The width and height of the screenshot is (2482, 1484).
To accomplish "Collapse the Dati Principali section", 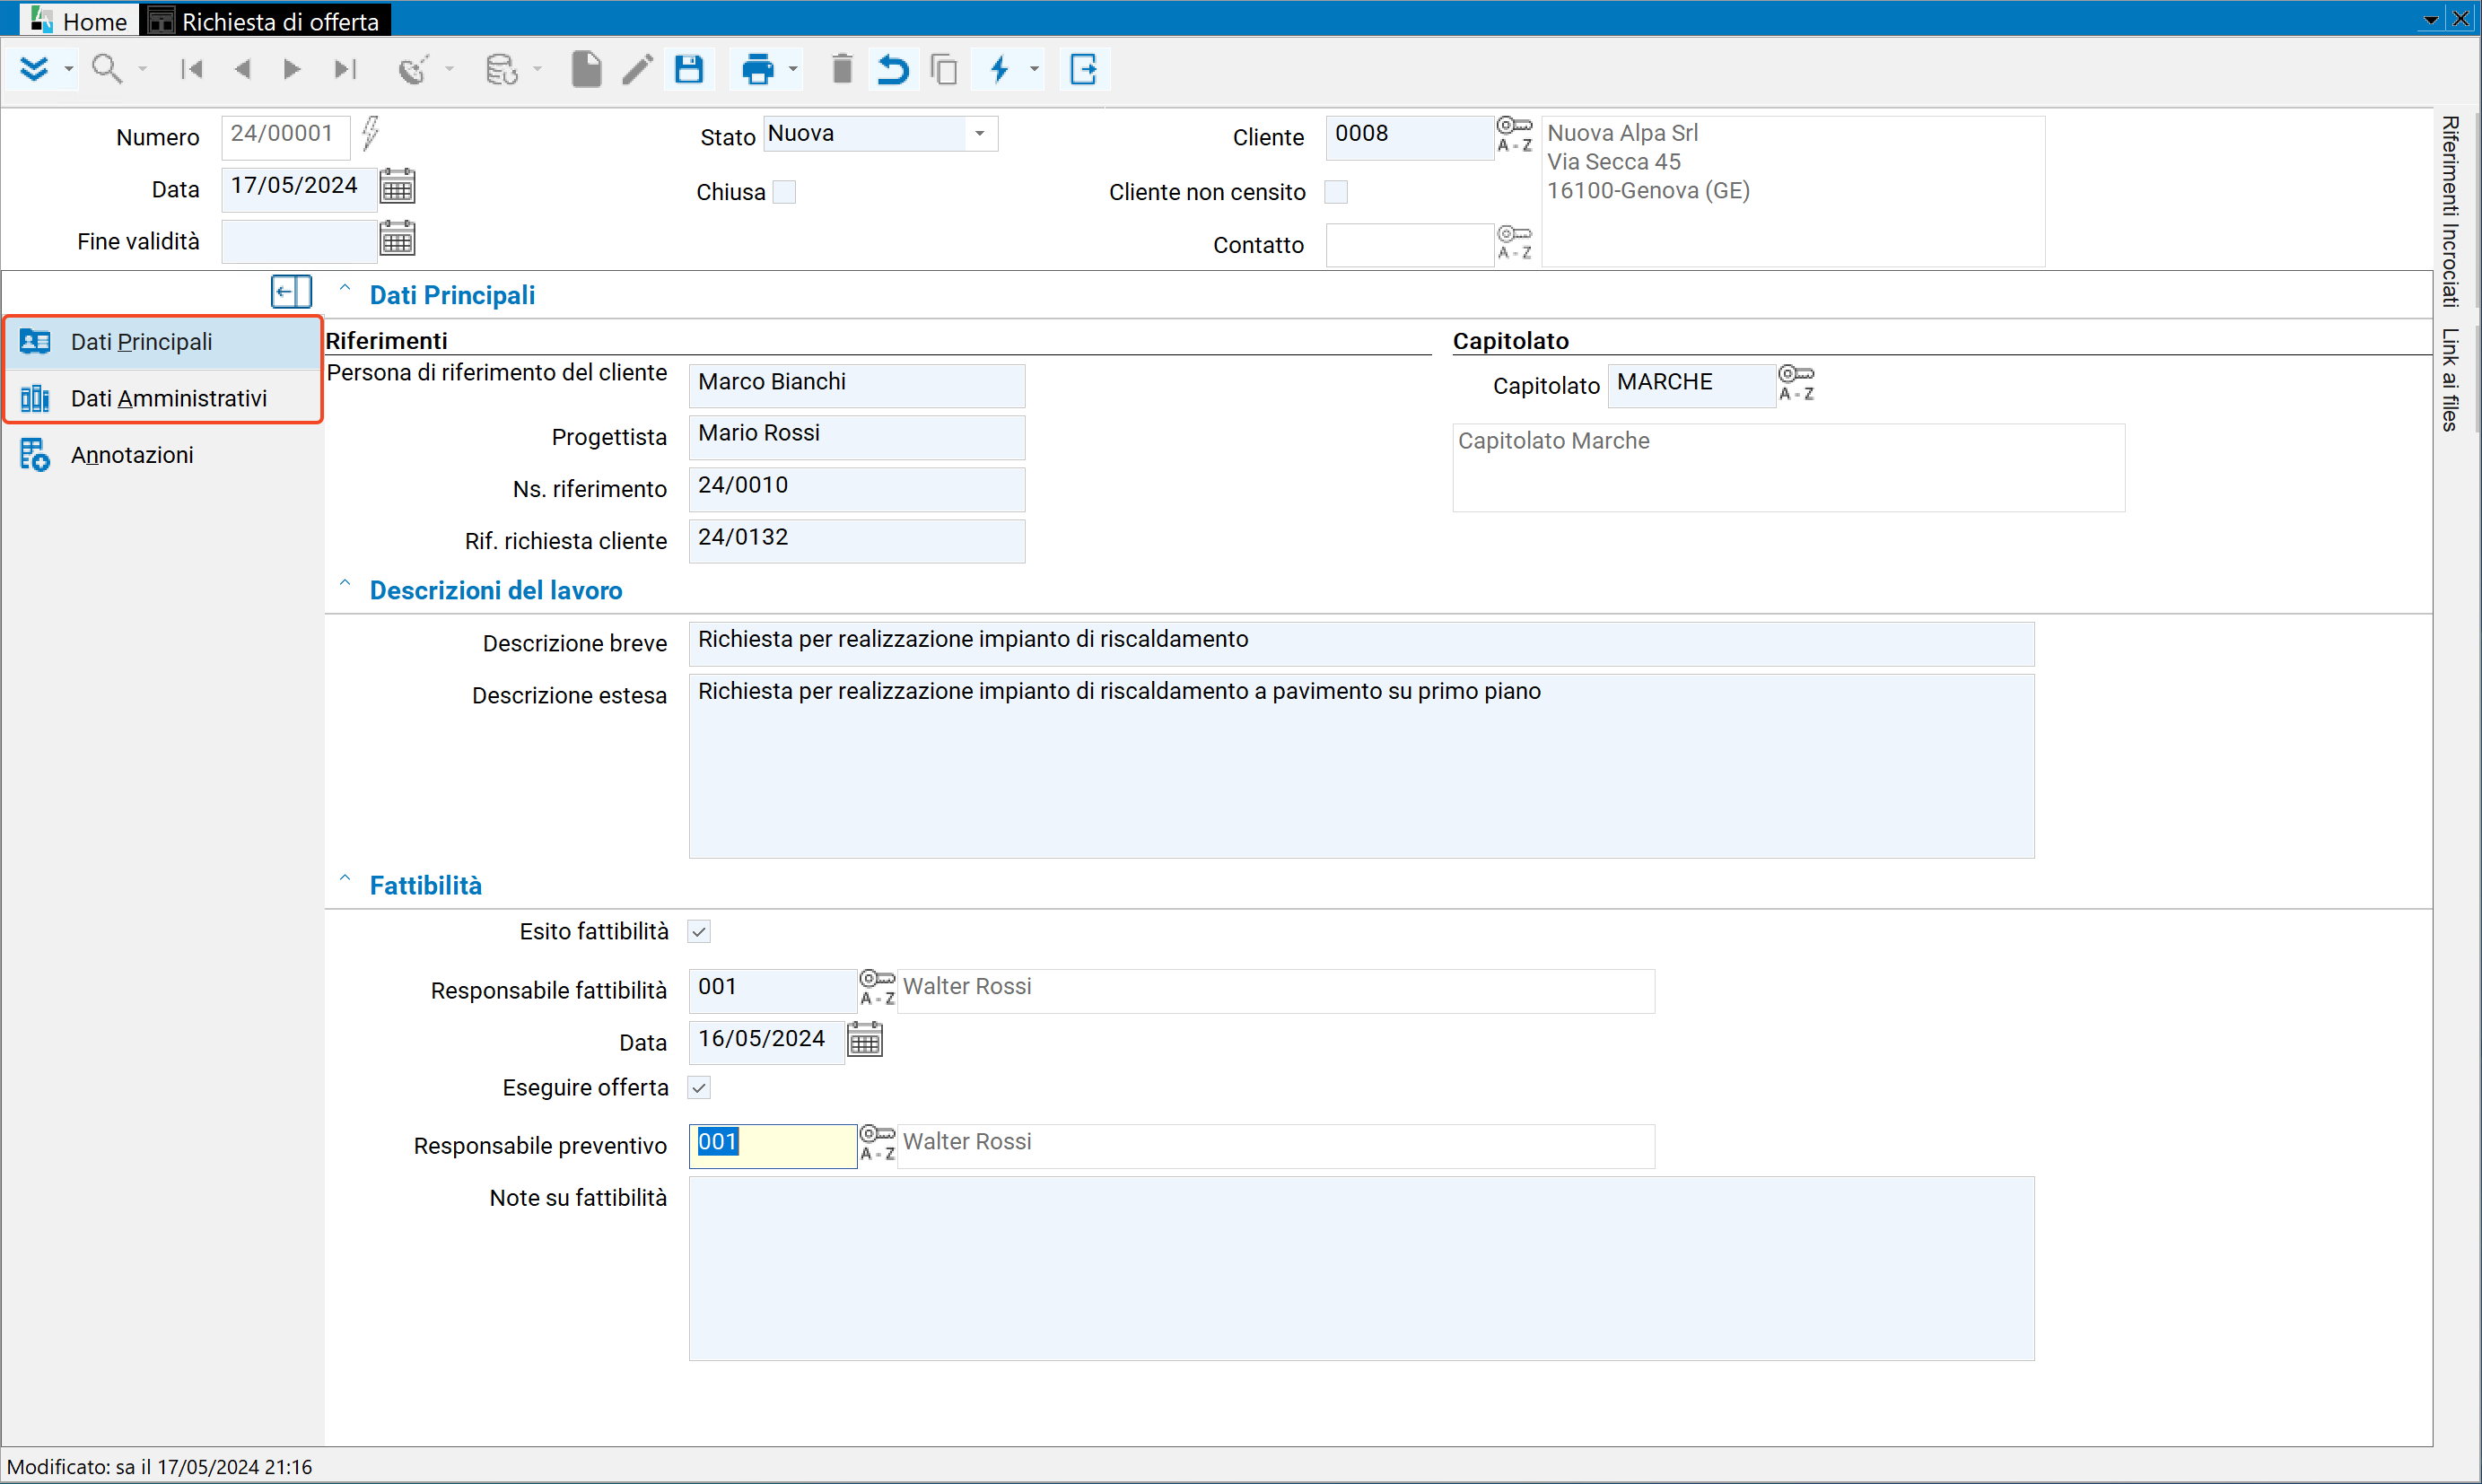I will tap(344, 290).
